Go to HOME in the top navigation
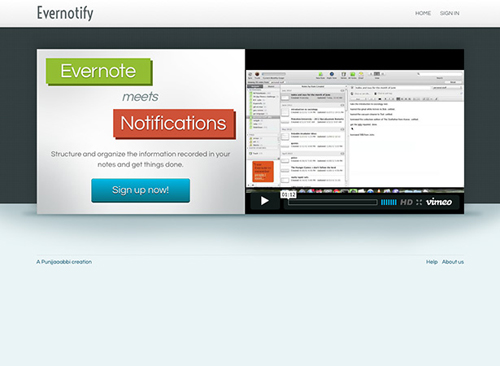Viewport: 500px width, 366px height. pyautogui.click(x=423, y=13)
